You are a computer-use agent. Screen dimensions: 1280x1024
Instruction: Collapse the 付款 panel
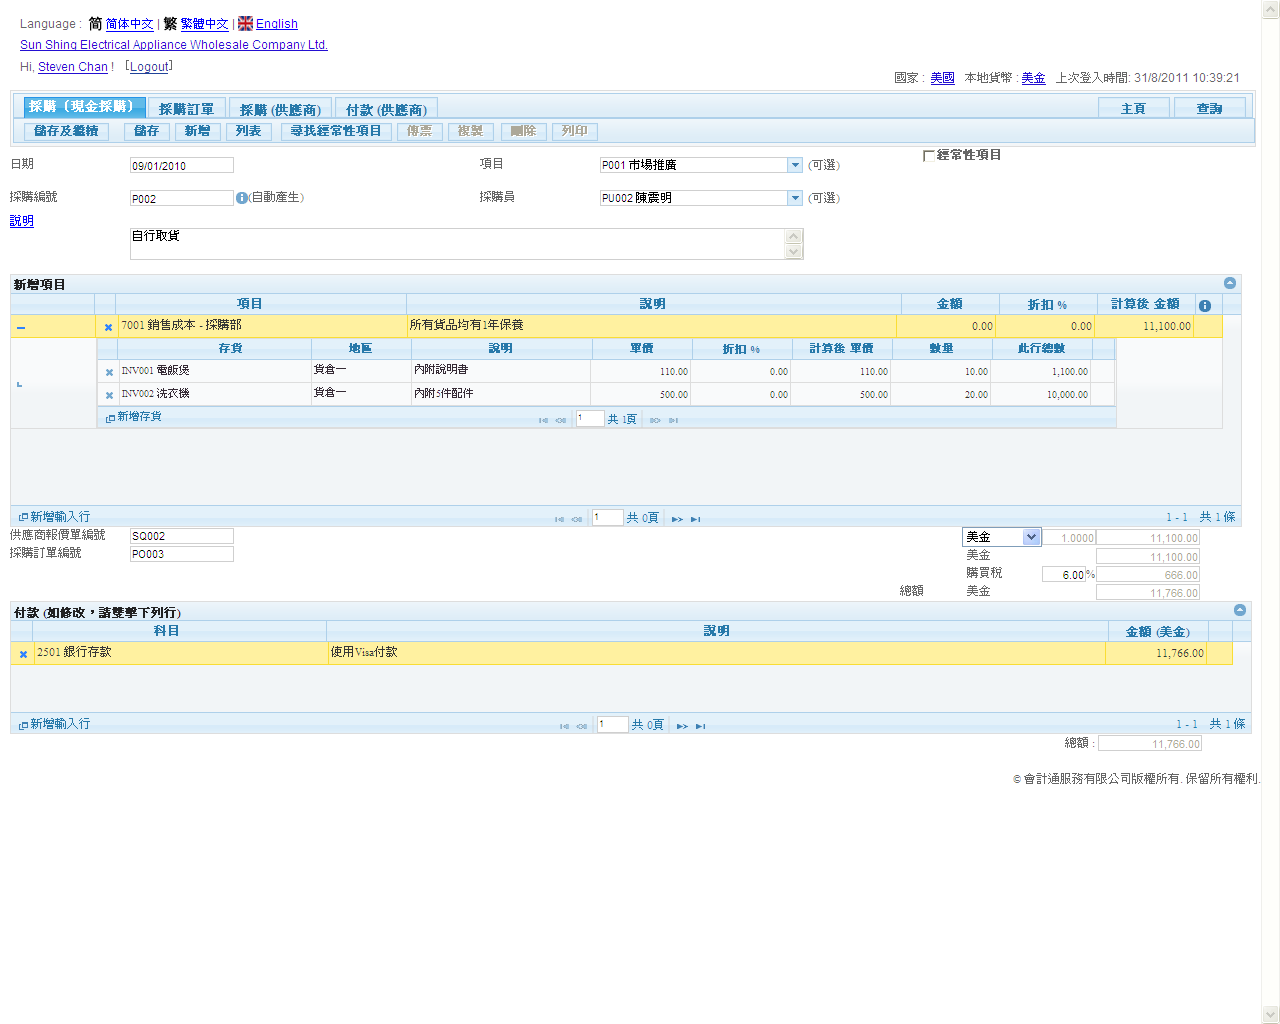coord(1240,610)
